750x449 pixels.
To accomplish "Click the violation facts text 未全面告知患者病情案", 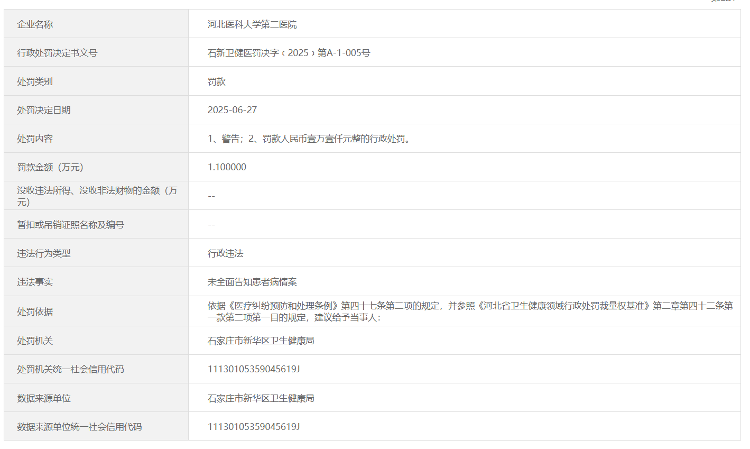I will (x=252, y=283).
